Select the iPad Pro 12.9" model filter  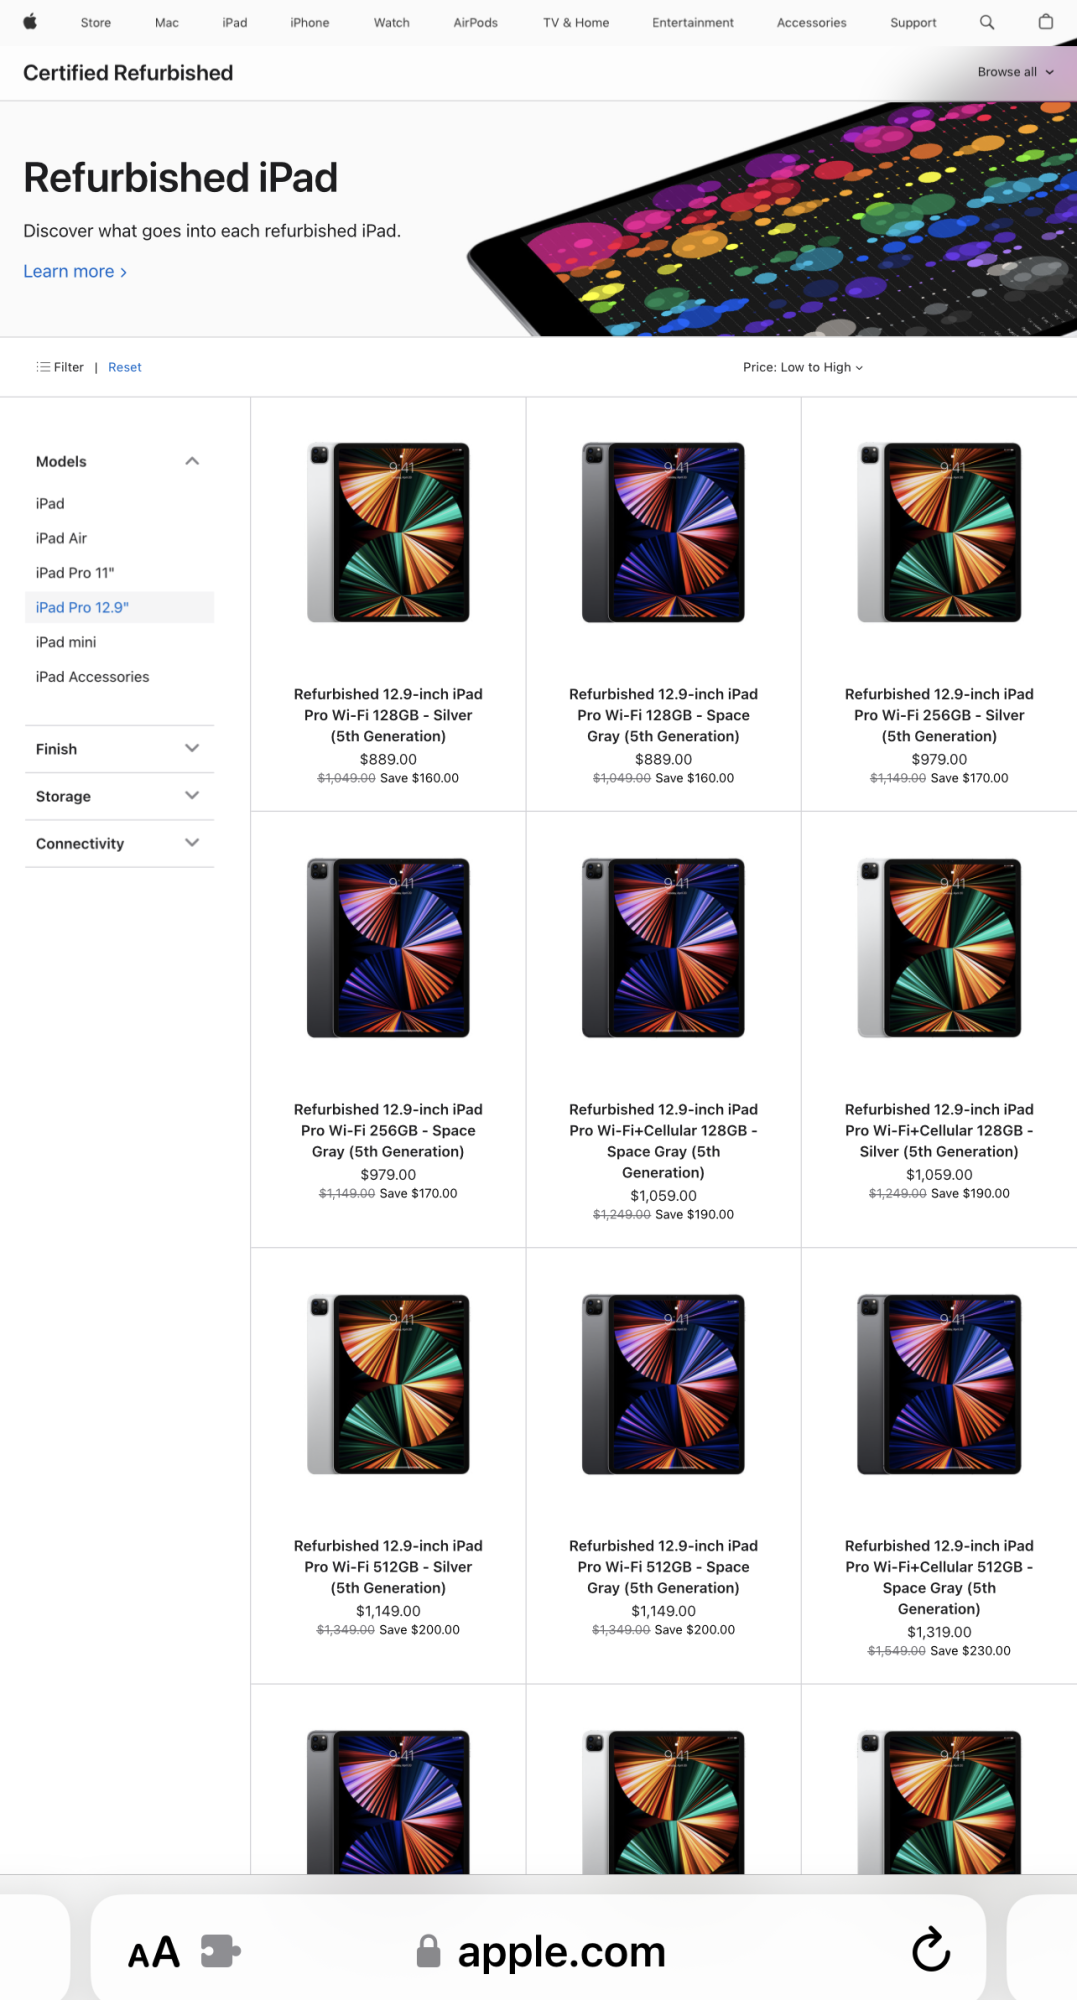[x=119, y=607]
